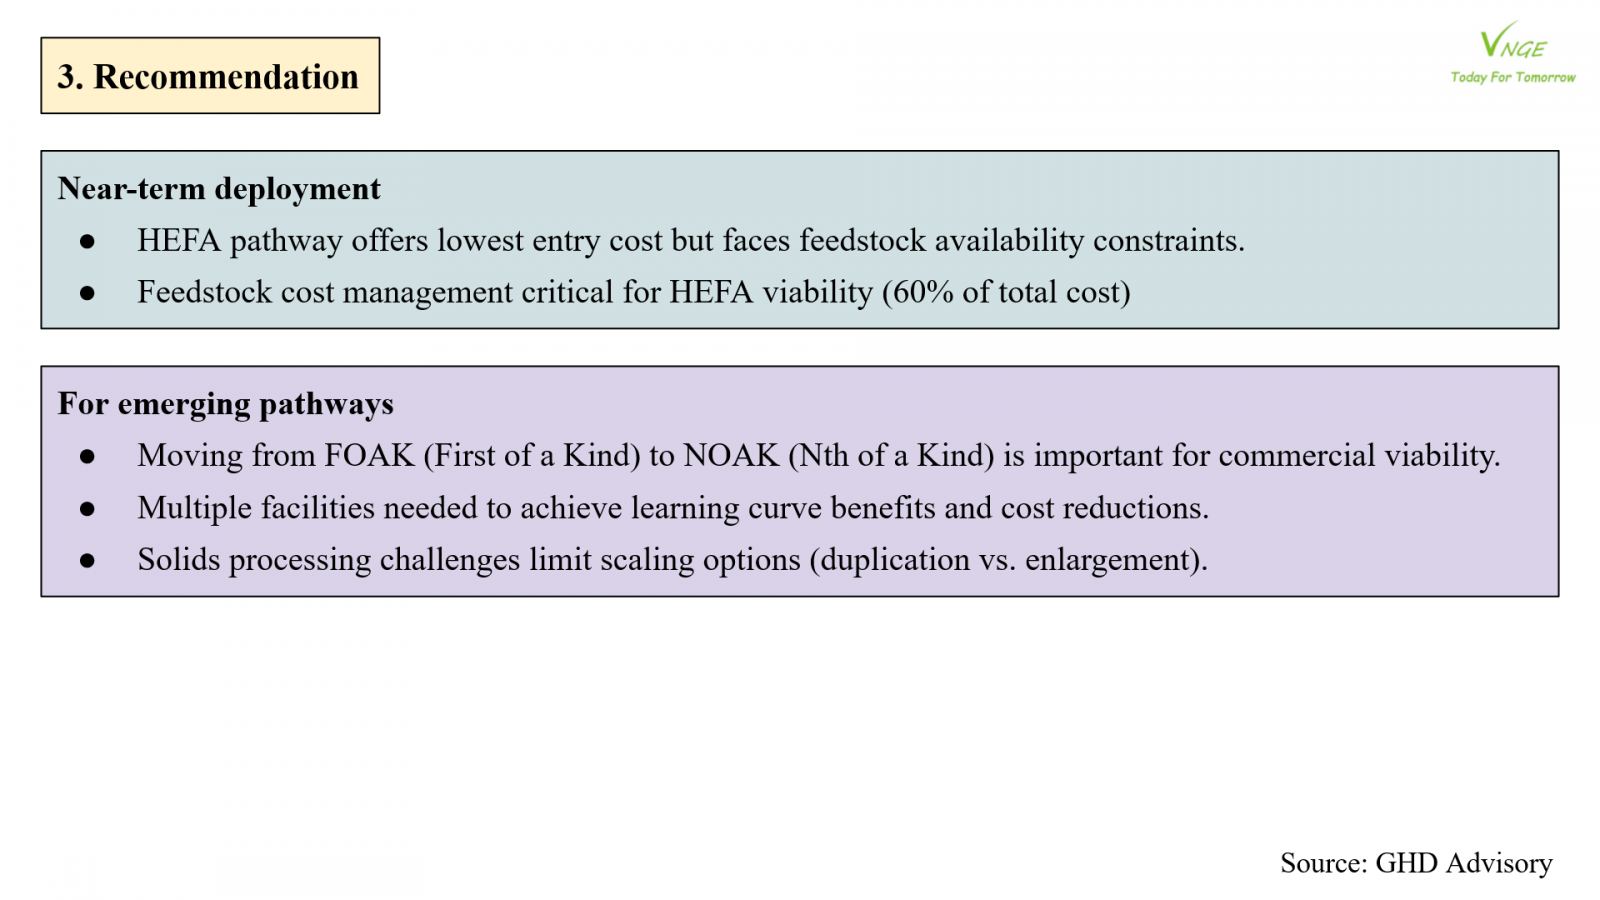This screenshot has height=900, width=1600.
Task: Click the bullet dot before 'Feedstock cost management'
Action: coord(88,293)
